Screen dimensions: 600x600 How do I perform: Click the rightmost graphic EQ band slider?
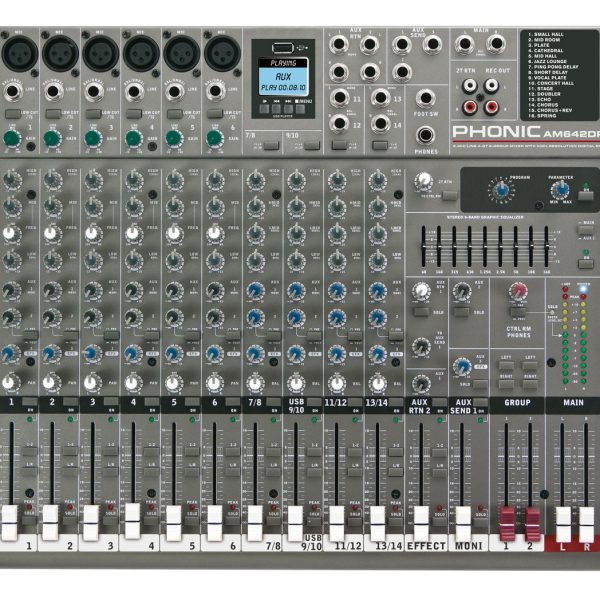coord(546,246)
